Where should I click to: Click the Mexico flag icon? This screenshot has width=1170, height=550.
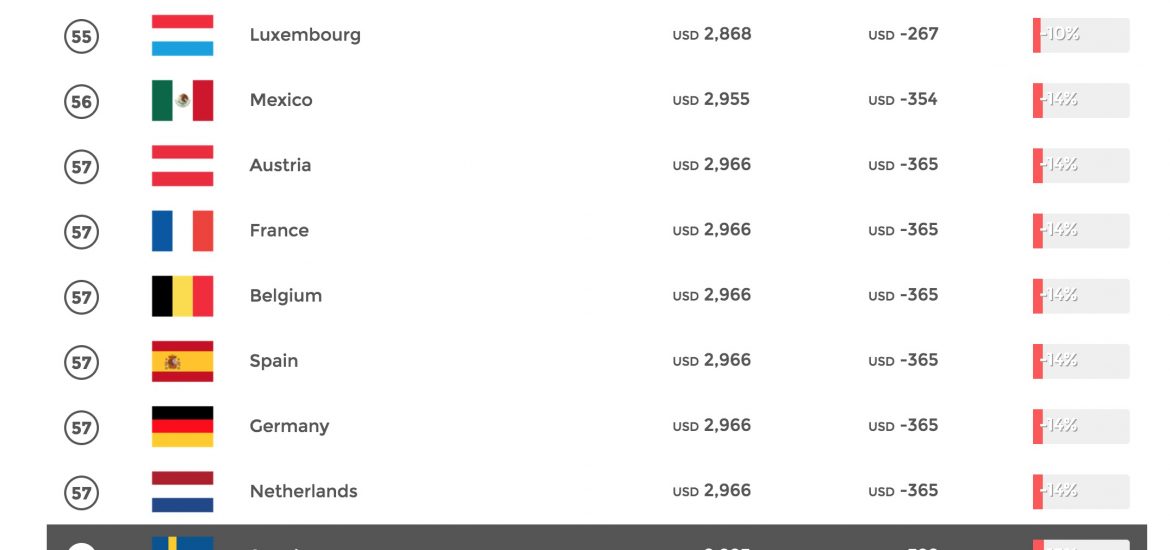click(182, 100)
